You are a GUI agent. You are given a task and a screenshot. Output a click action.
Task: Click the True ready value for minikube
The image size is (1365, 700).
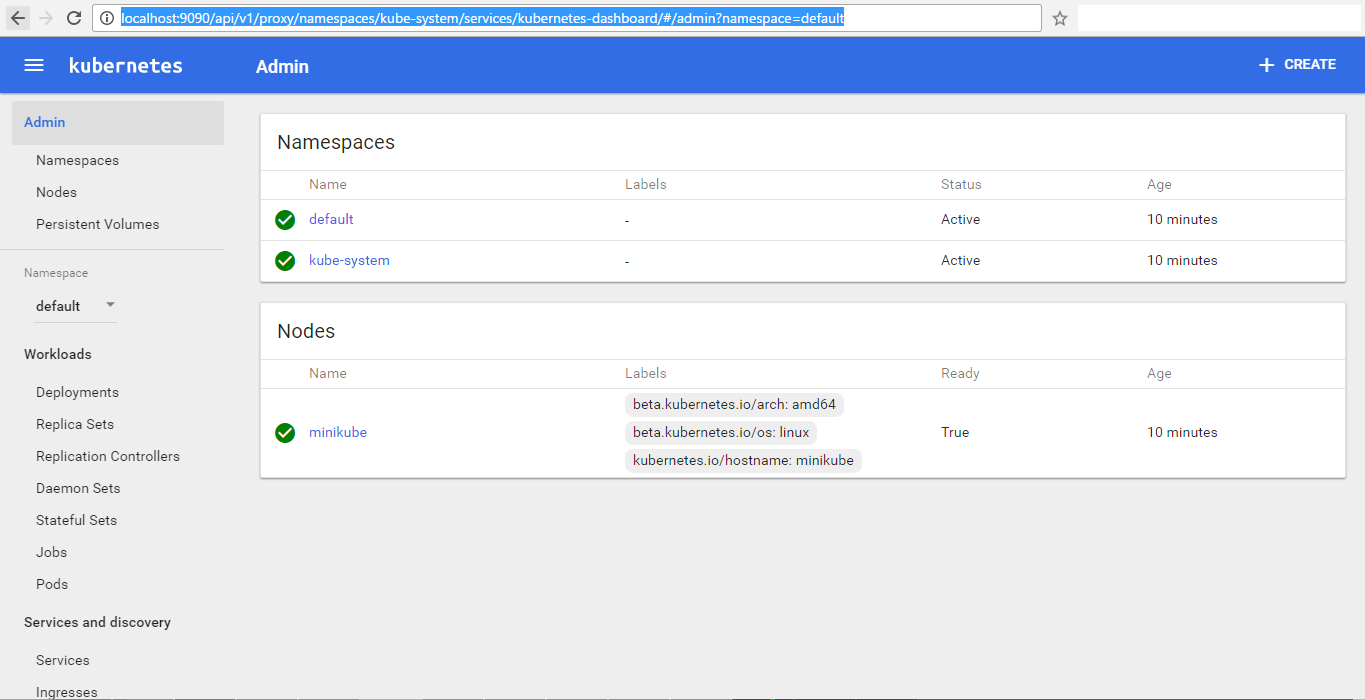[x=955, y=432]
